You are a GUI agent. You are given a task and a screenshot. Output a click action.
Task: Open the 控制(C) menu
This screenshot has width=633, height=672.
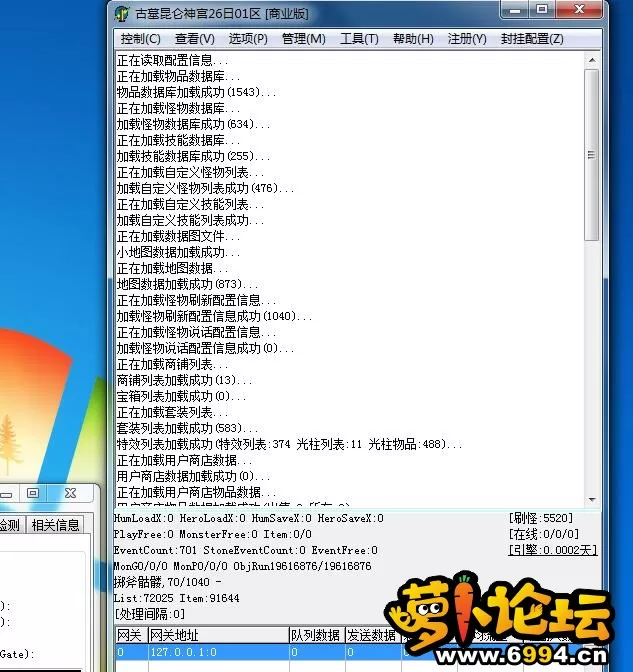tap(141, 39)
